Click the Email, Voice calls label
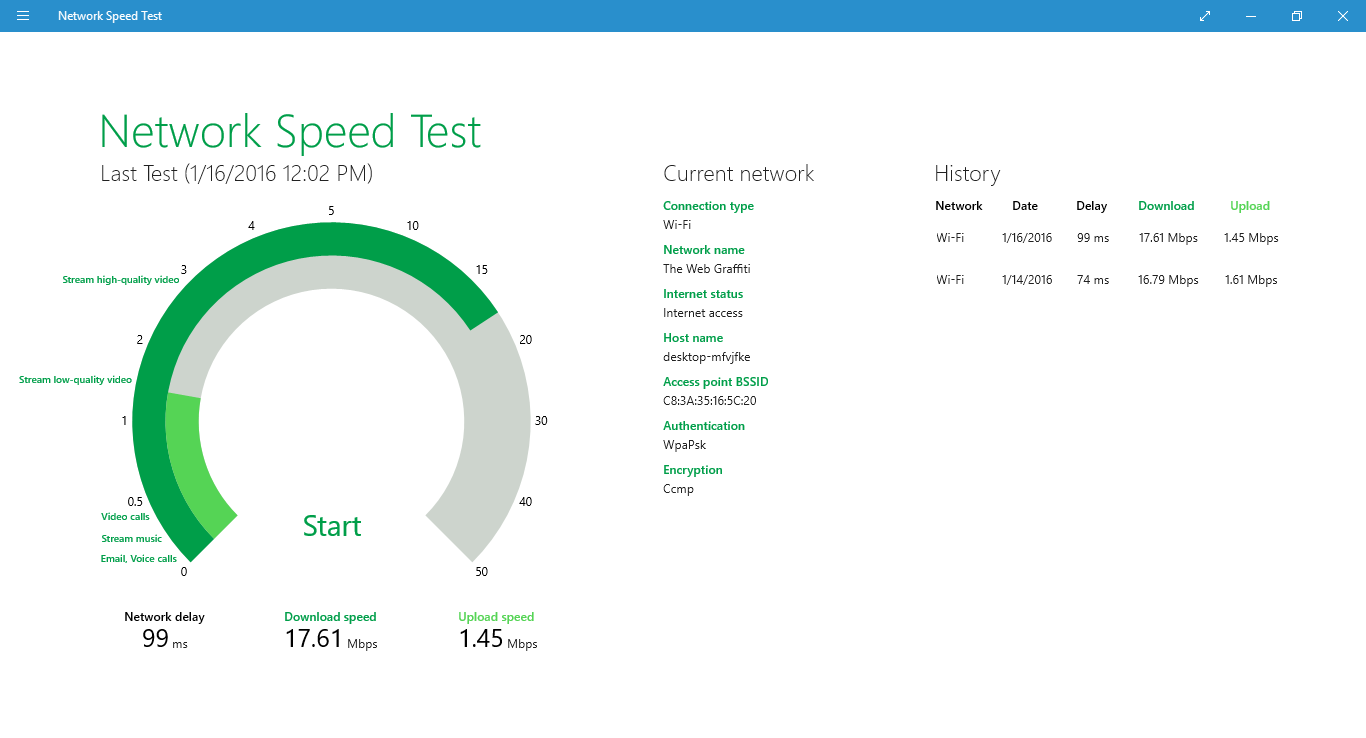 (x=139, y=559)
